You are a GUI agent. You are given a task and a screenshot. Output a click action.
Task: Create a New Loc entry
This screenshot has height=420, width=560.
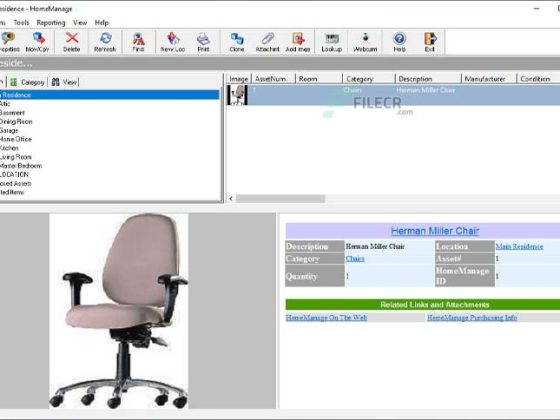tap(172, 42)
